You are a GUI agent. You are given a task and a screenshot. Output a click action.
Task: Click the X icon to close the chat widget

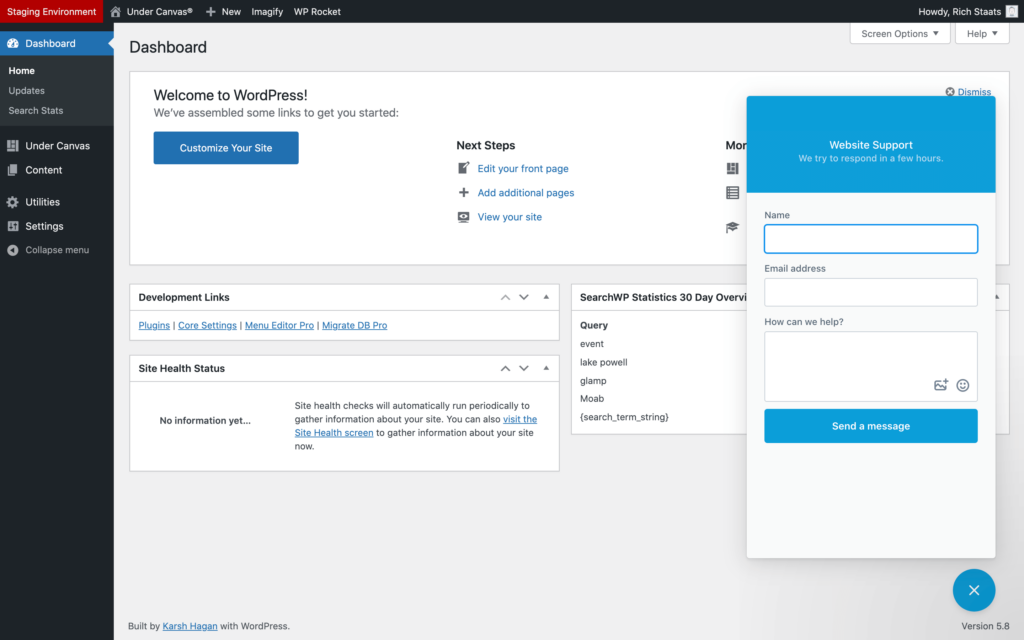[974, 590]
